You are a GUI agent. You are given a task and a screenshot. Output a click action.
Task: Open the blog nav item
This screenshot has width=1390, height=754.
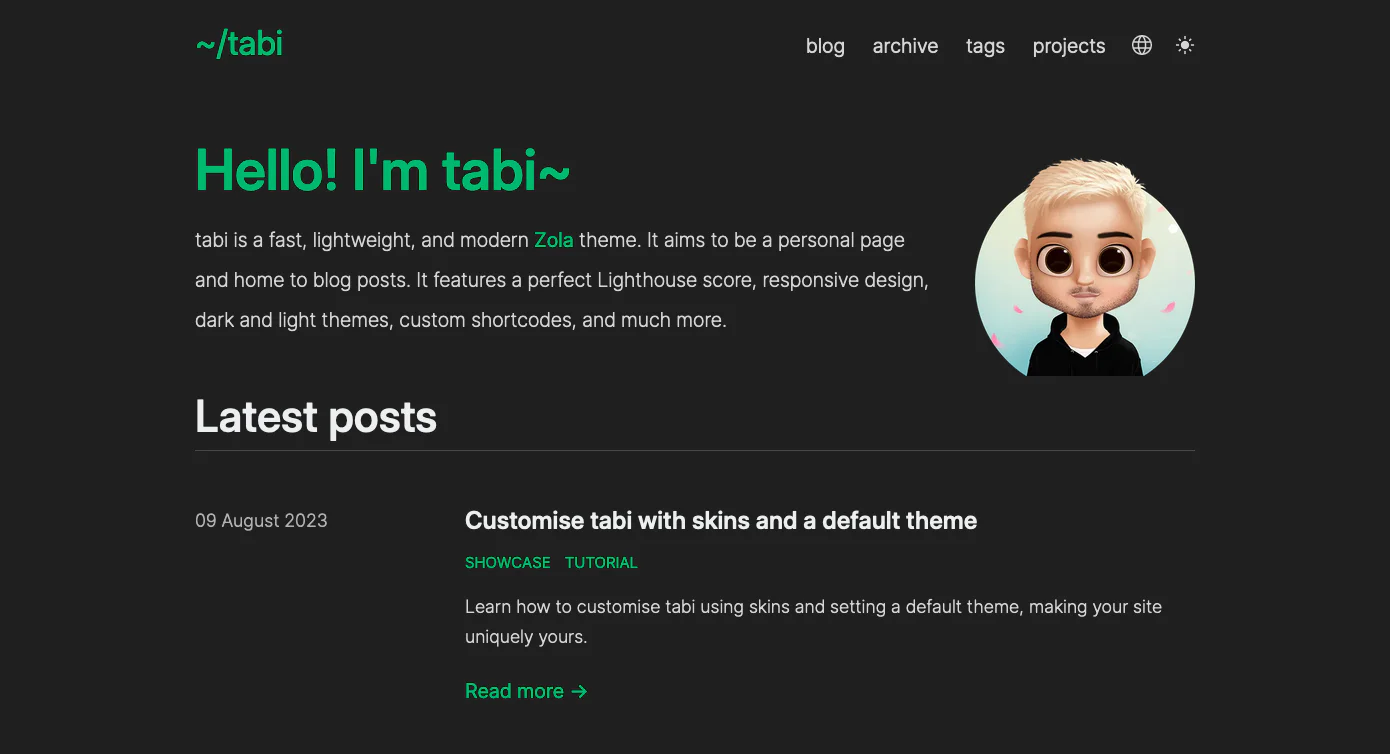825,46
